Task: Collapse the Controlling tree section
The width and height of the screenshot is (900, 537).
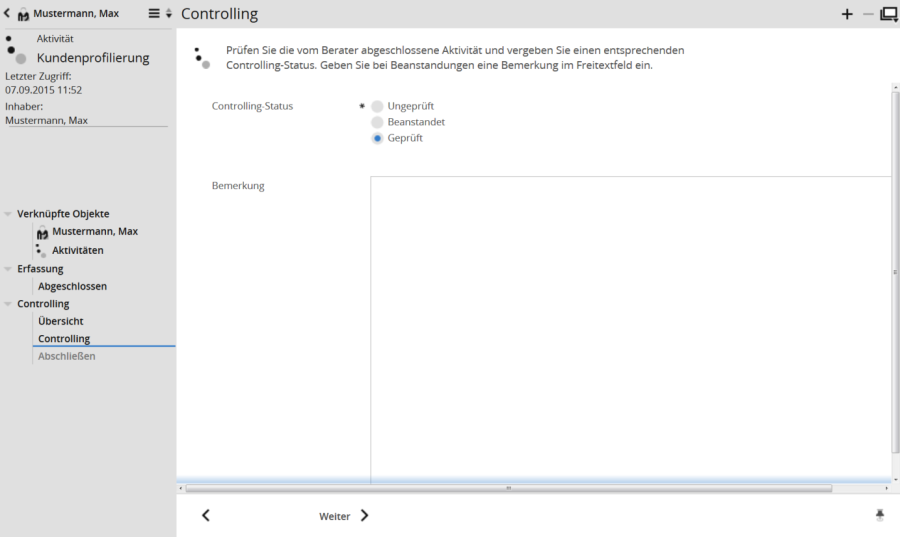Action: [x=9, y=304]
